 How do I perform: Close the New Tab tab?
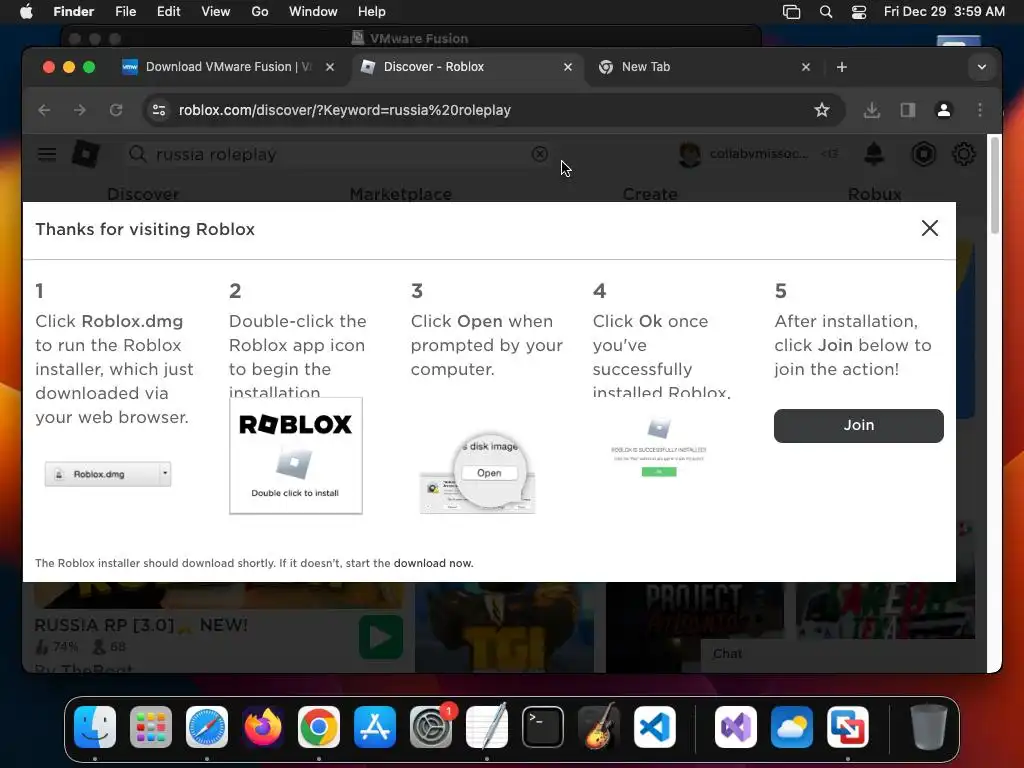[806, 67]
